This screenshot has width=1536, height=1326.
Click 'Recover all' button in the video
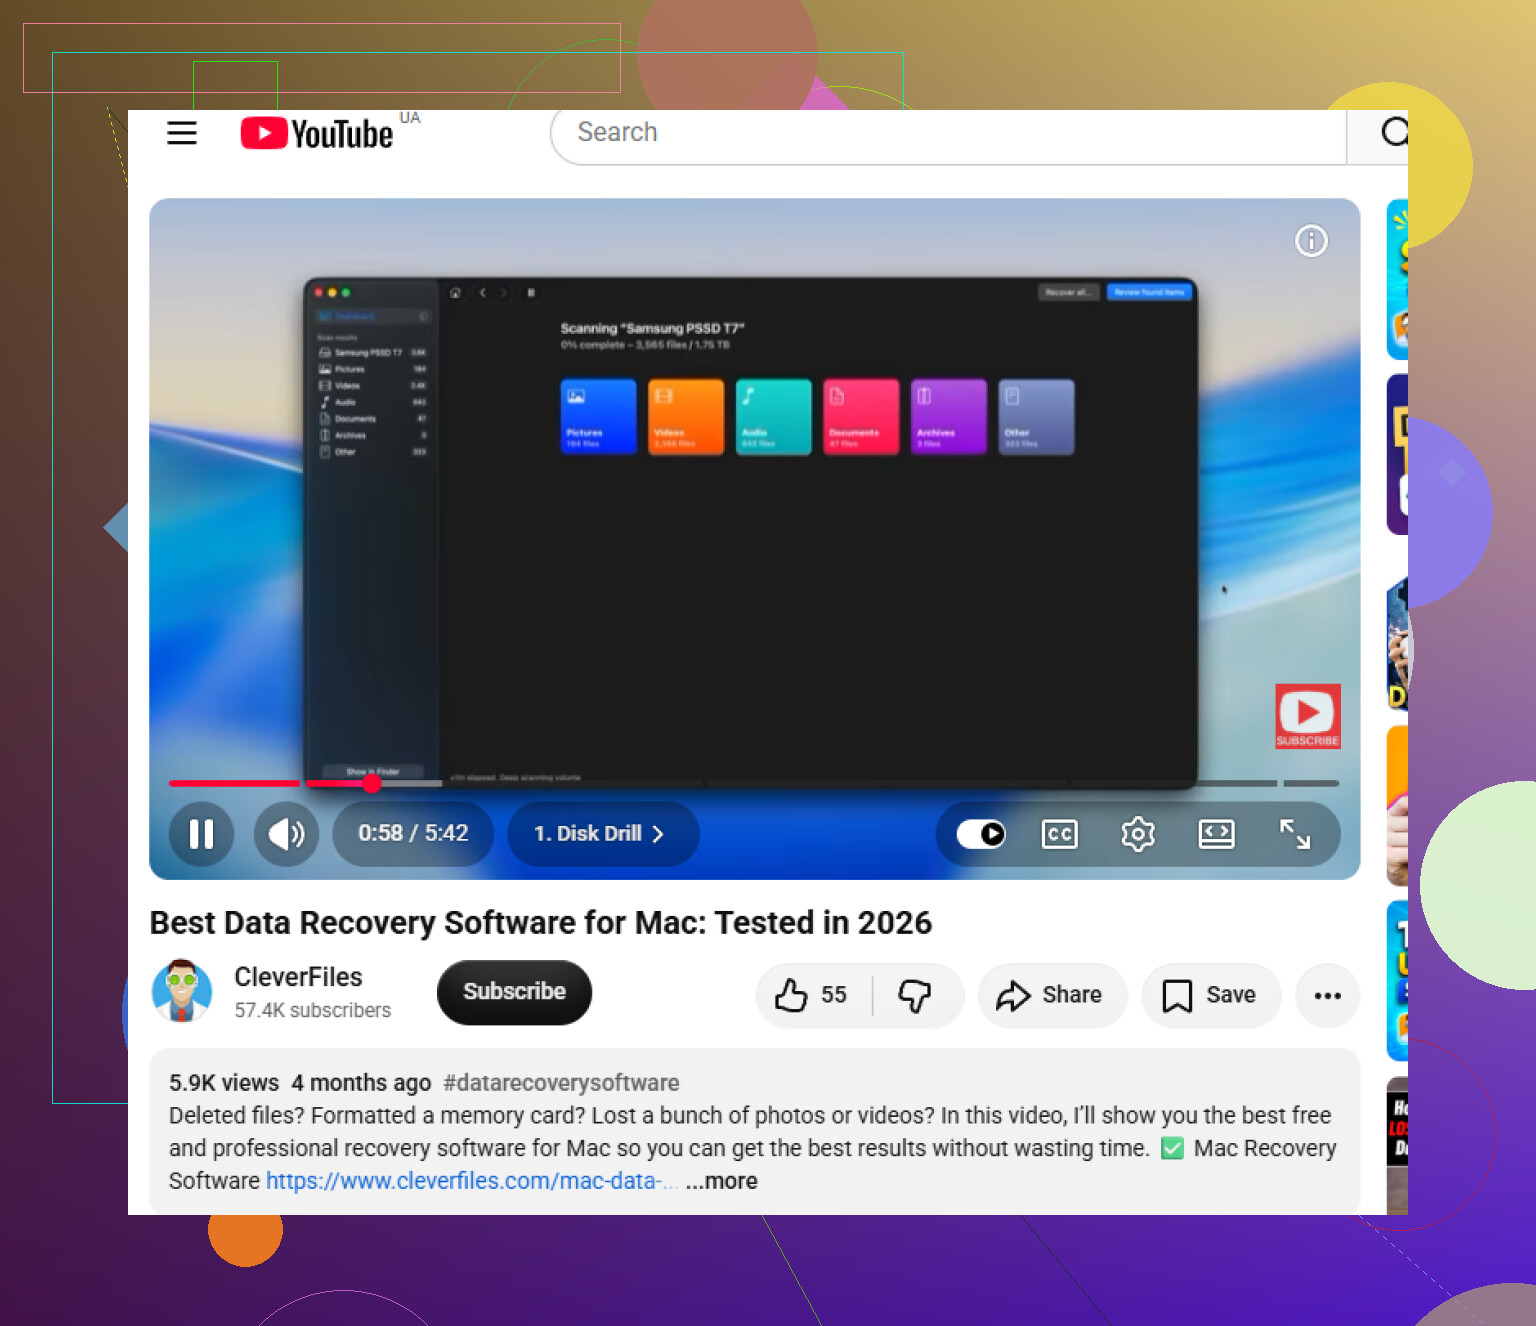(1068, 292)
